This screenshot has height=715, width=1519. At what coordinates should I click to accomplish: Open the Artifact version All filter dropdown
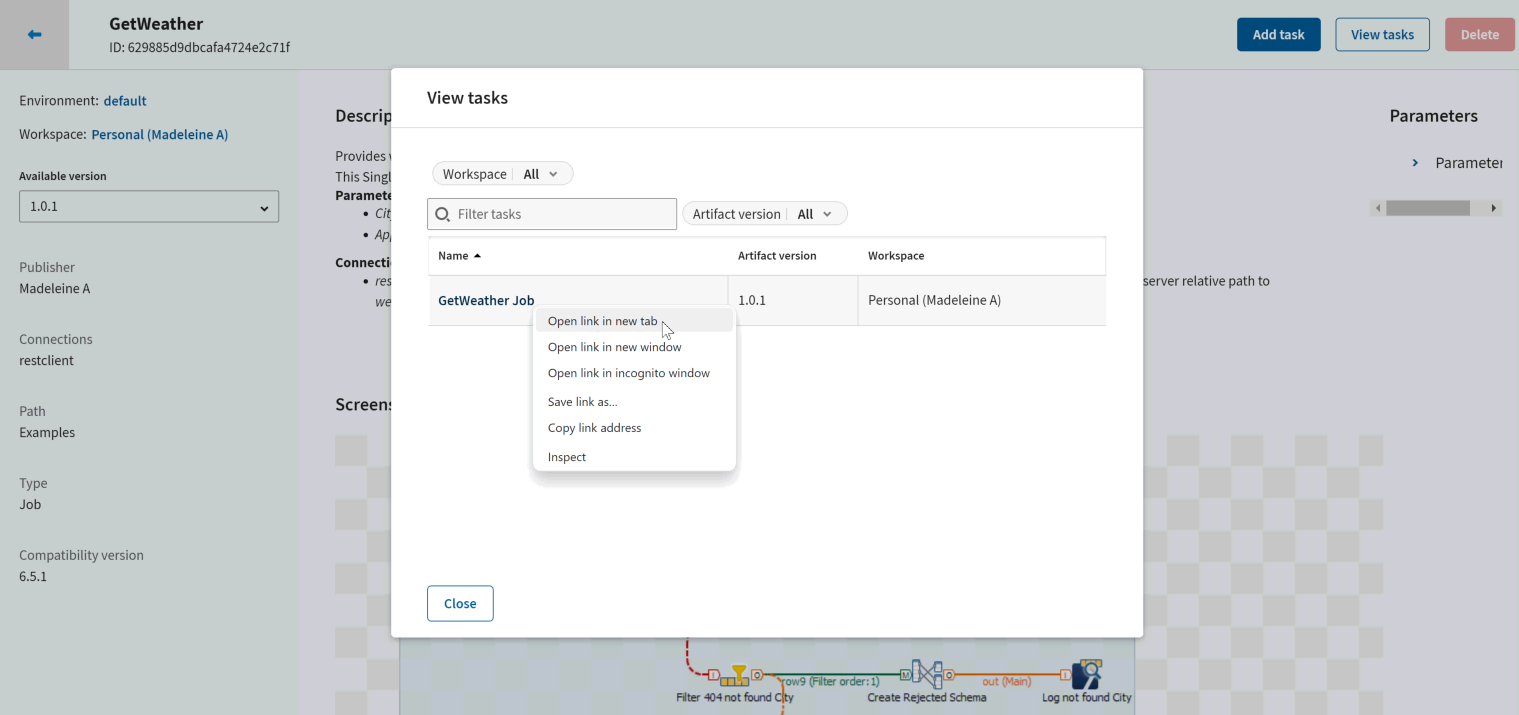(764, 214)
